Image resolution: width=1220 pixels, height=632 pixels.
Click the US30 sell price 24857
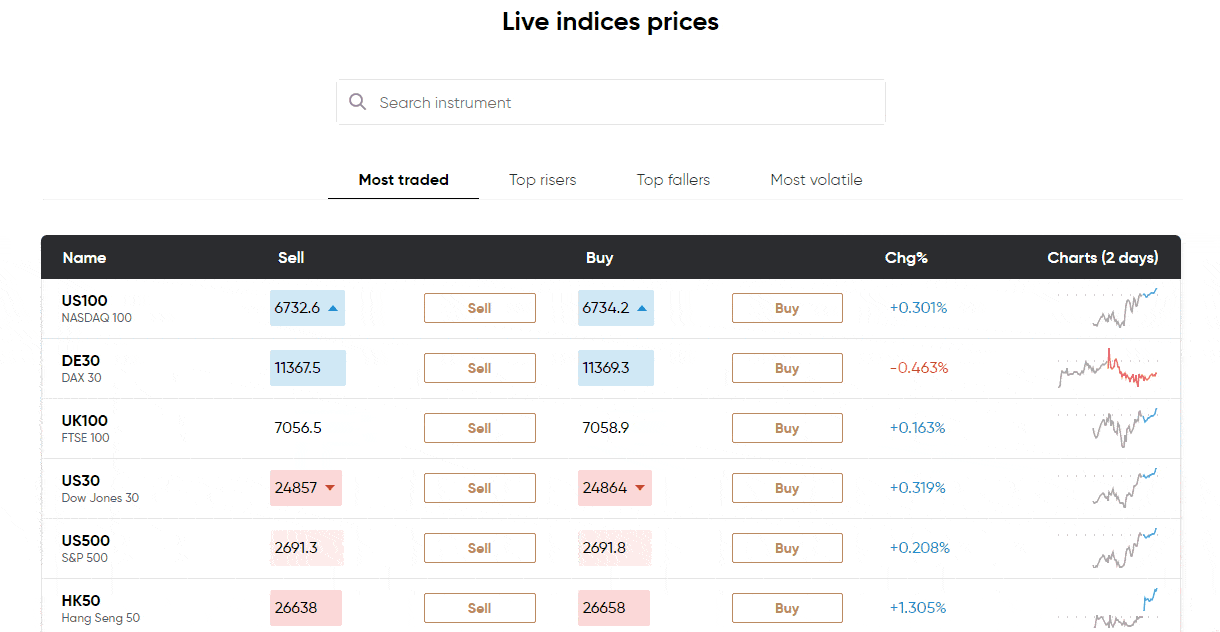pos(306,488)
